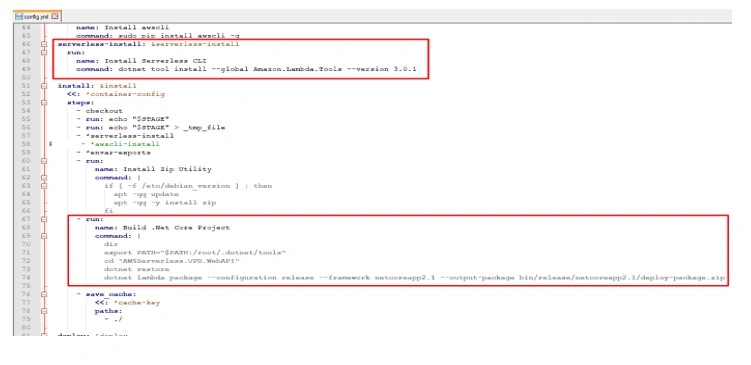
Task: Click the 'dotnet restore' line
Action: click(137, 269)
